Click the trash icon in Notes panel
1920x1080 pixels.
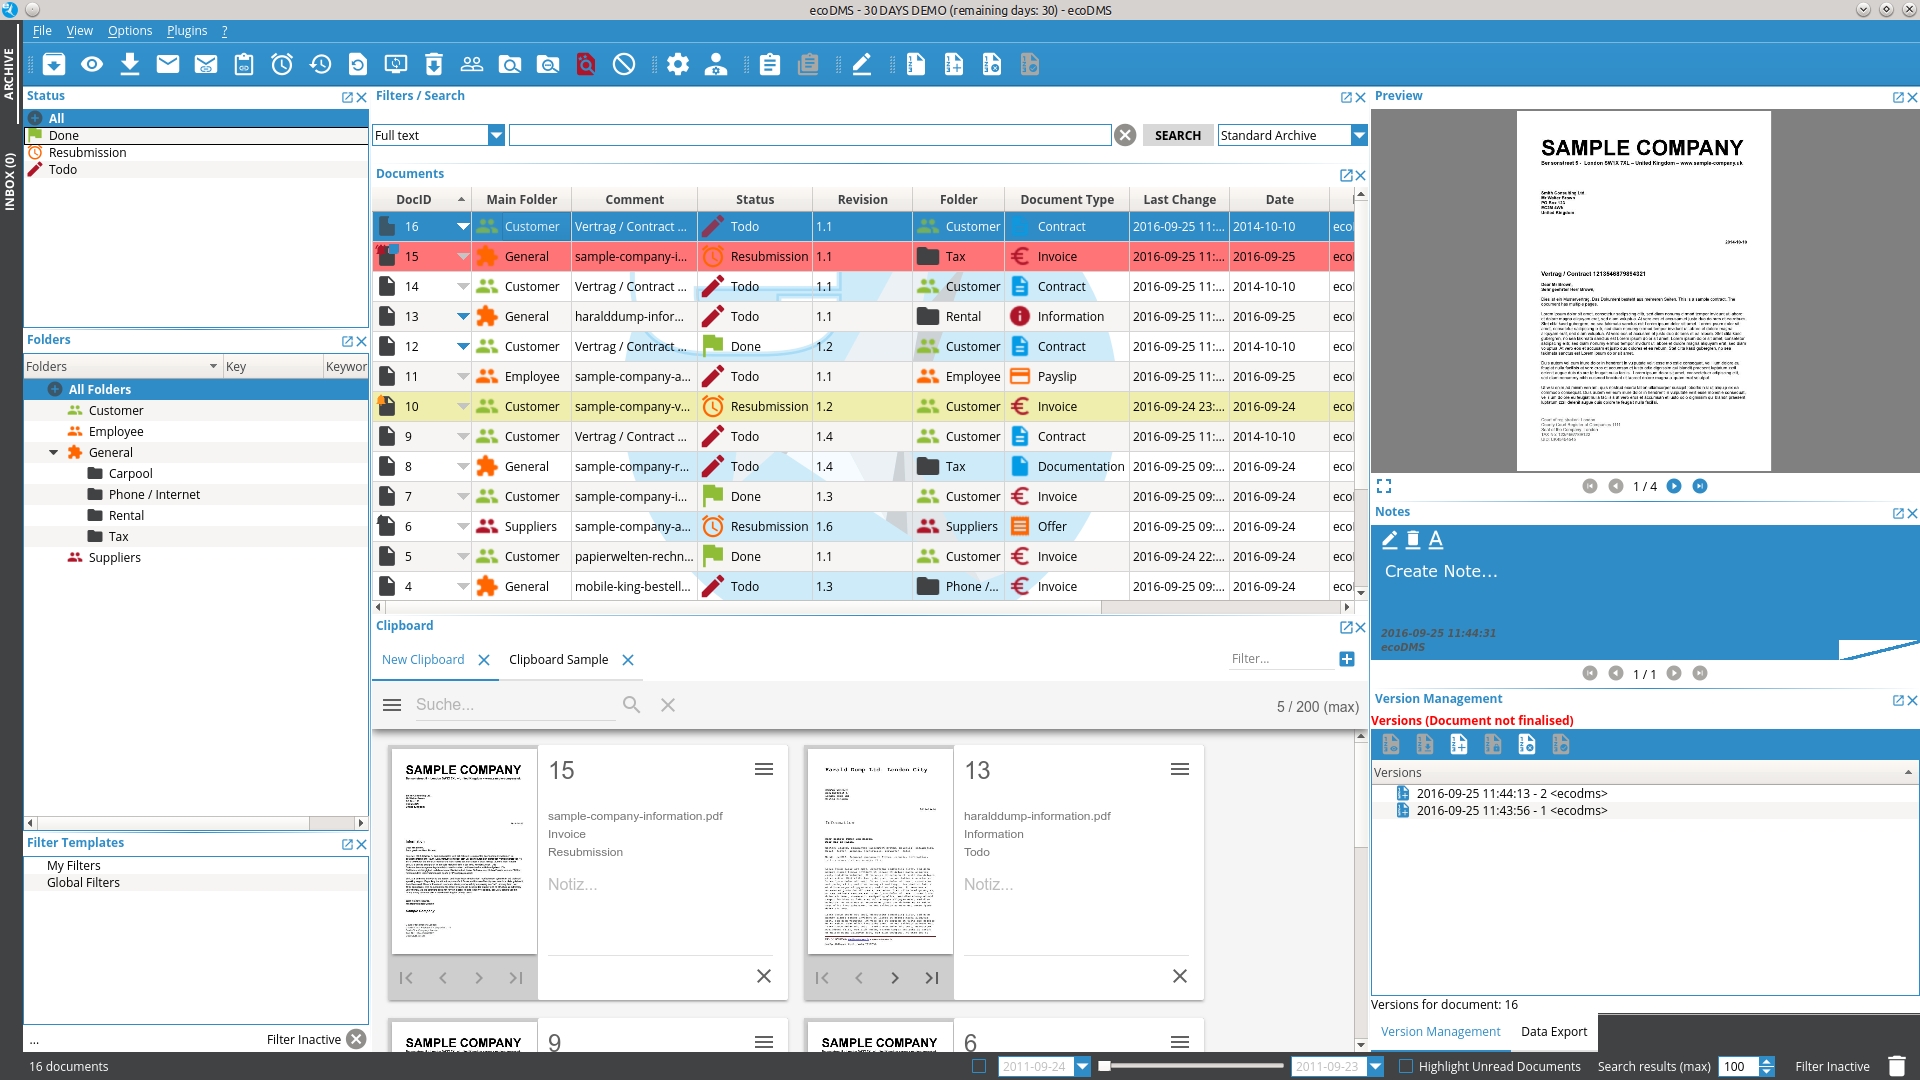[1413, 540]
